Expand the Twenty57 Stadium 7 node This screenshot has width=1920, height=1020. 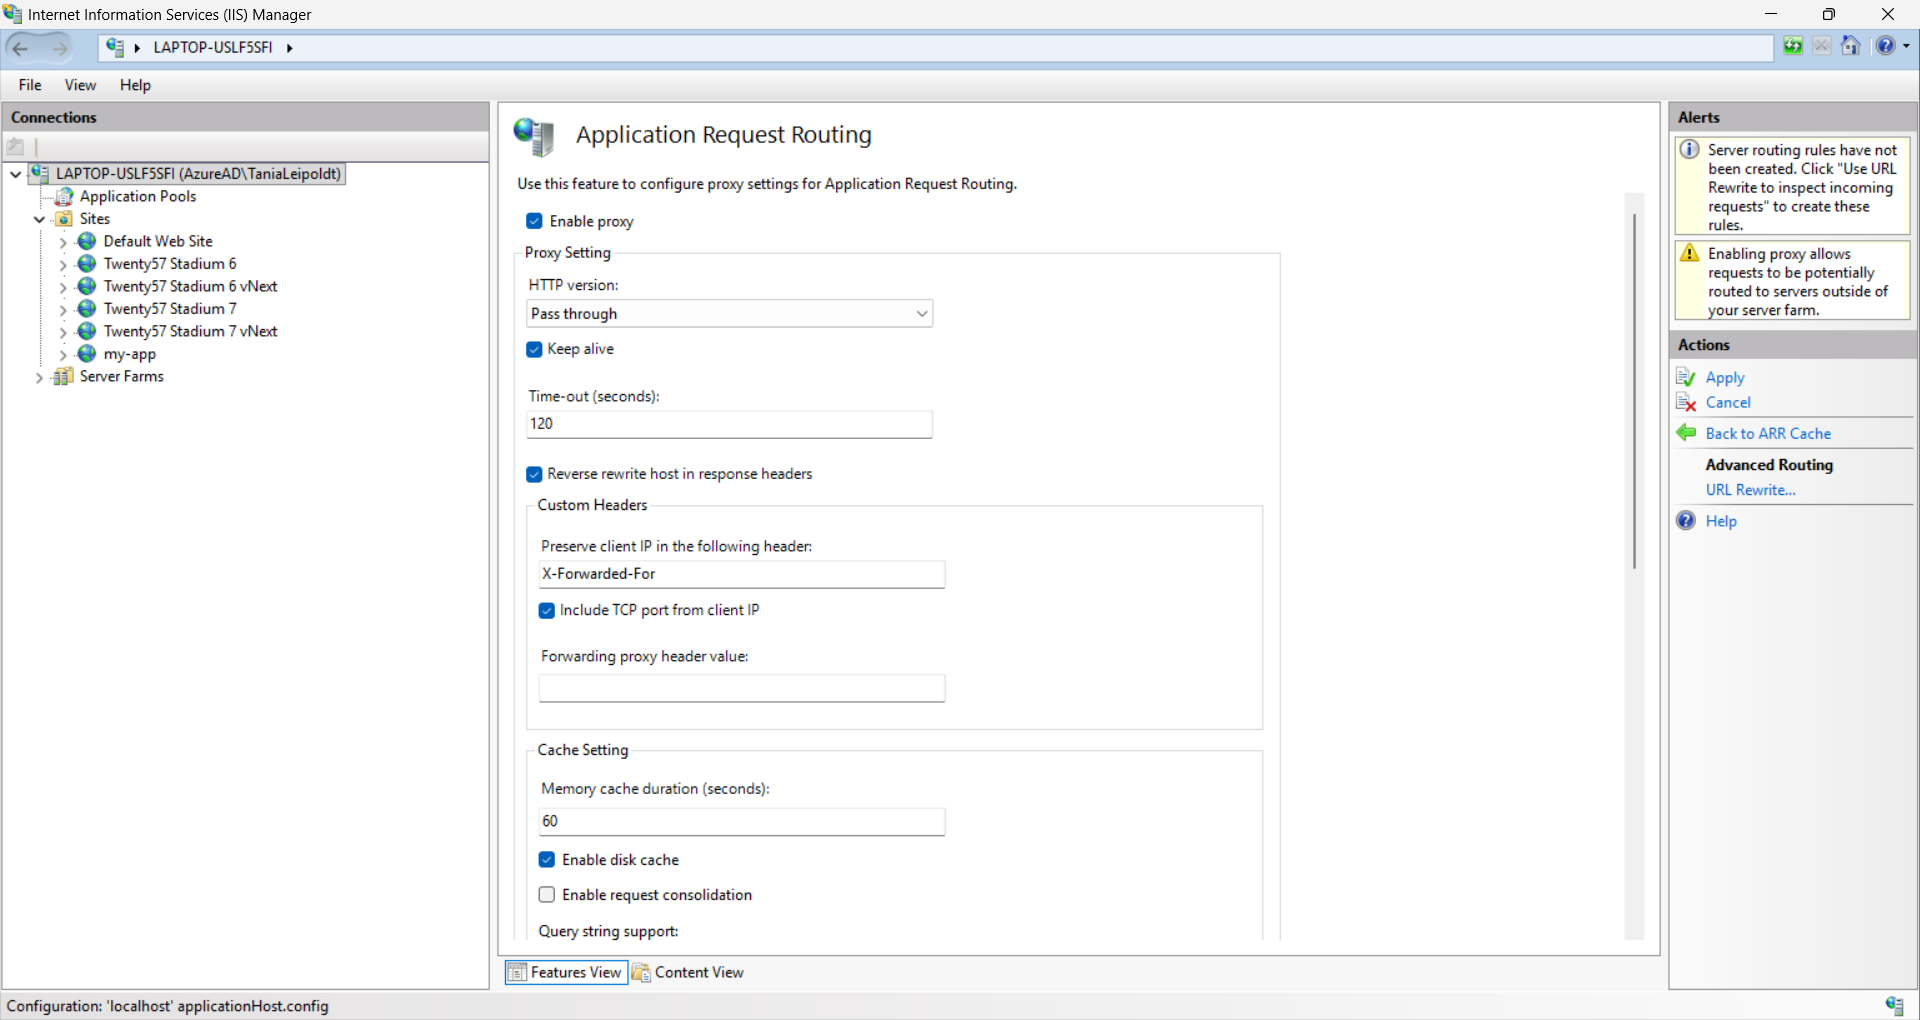[x=63, y=310]
